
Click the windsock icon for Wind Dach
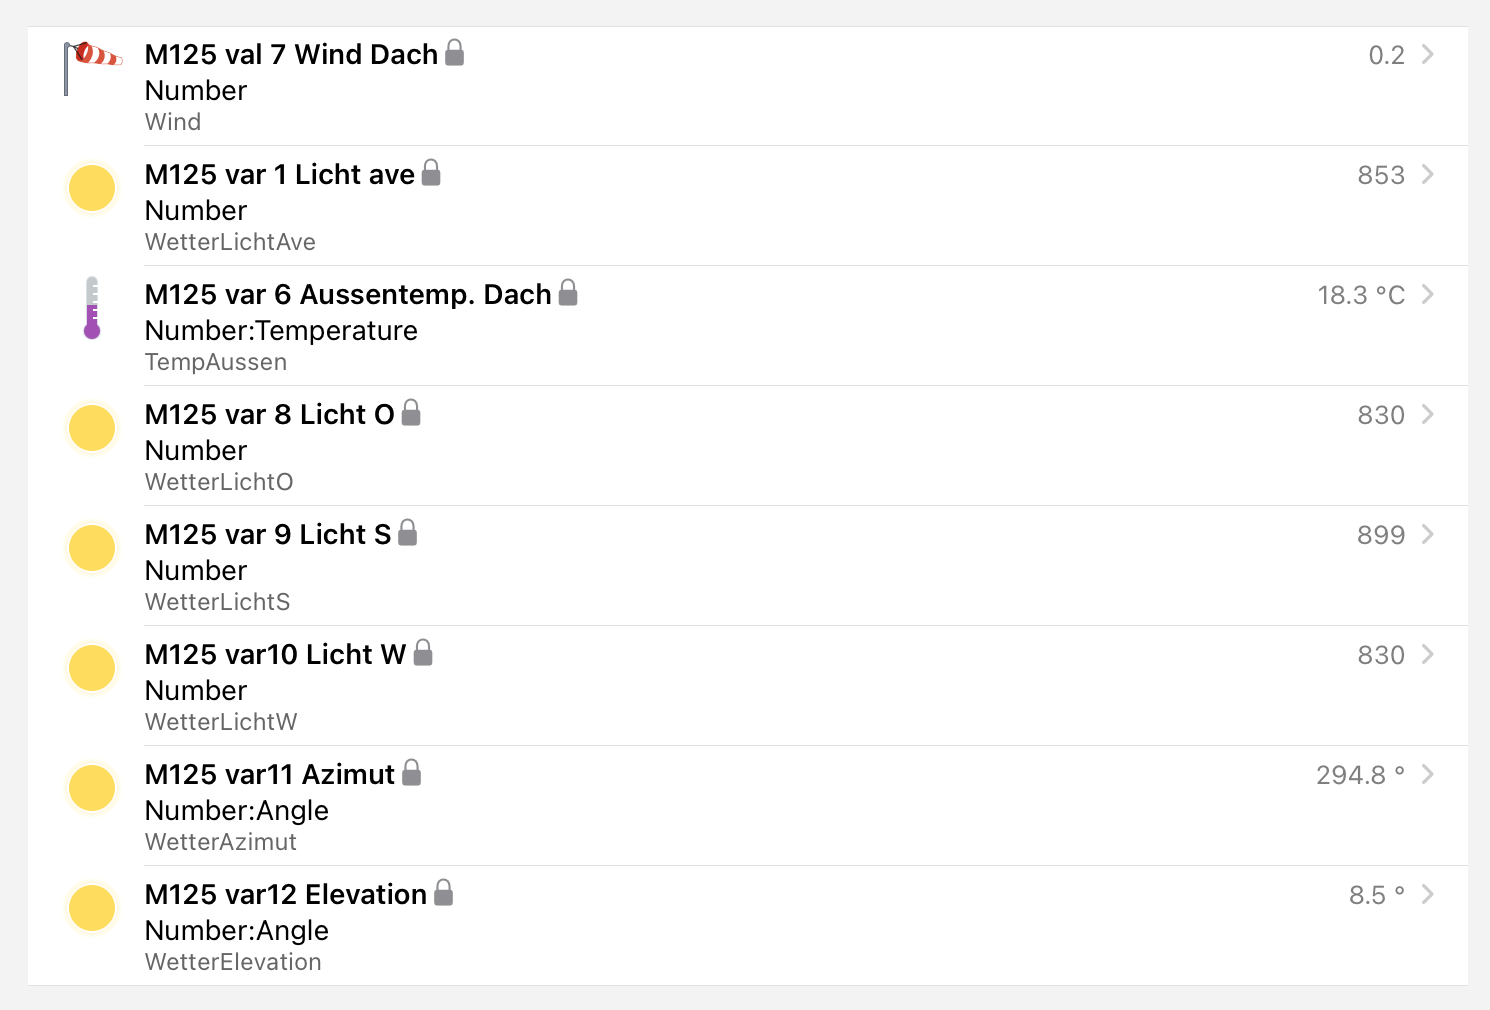tap(92, 67)
